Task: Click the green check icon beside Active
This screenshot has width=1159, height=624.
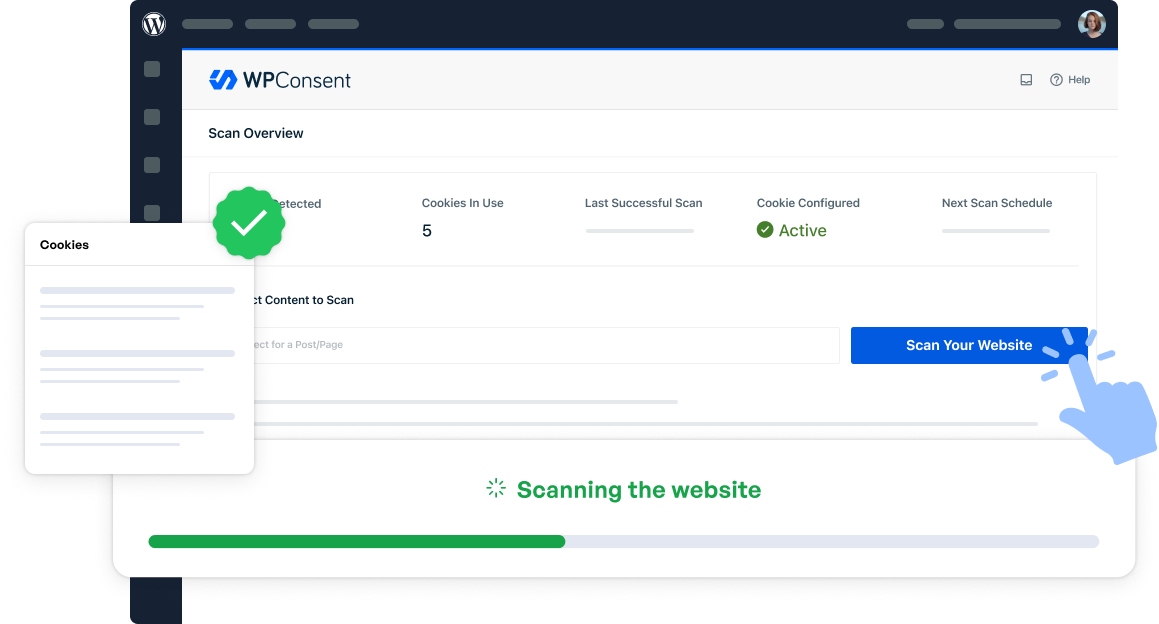Action: tap(765, 230)
